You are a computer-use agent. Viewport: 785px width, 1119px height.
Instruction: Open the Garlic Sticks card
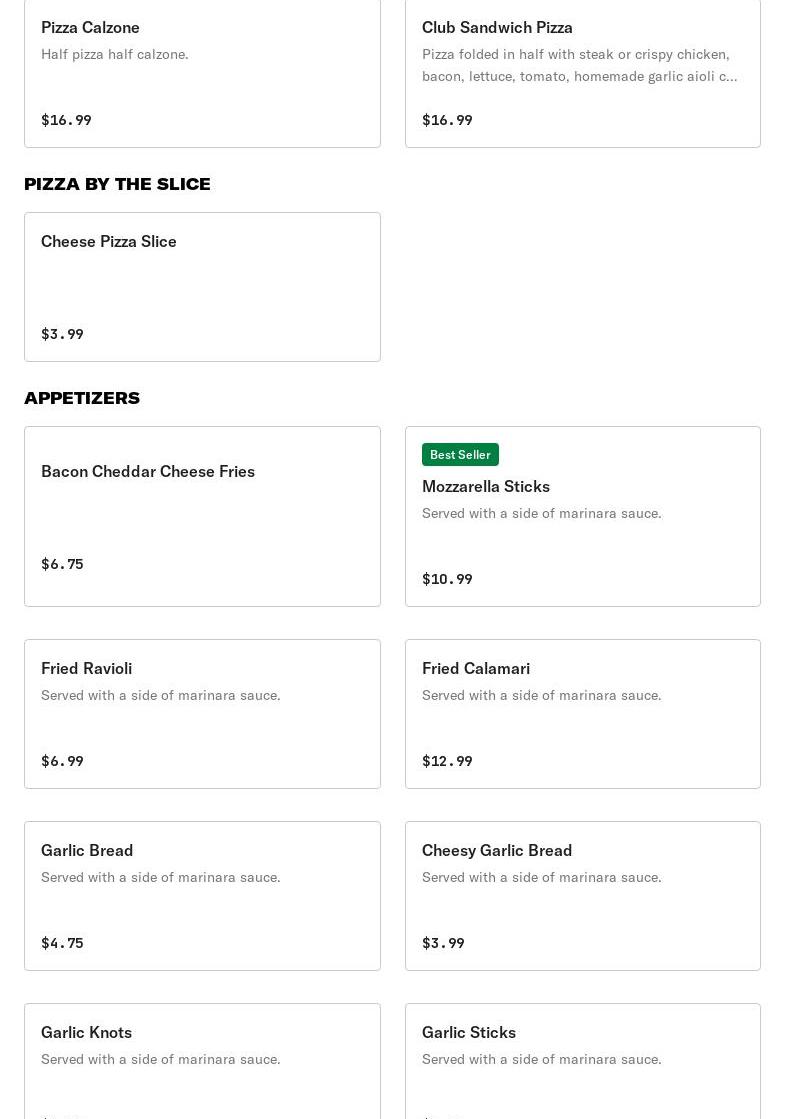[x=582, y=1061]
